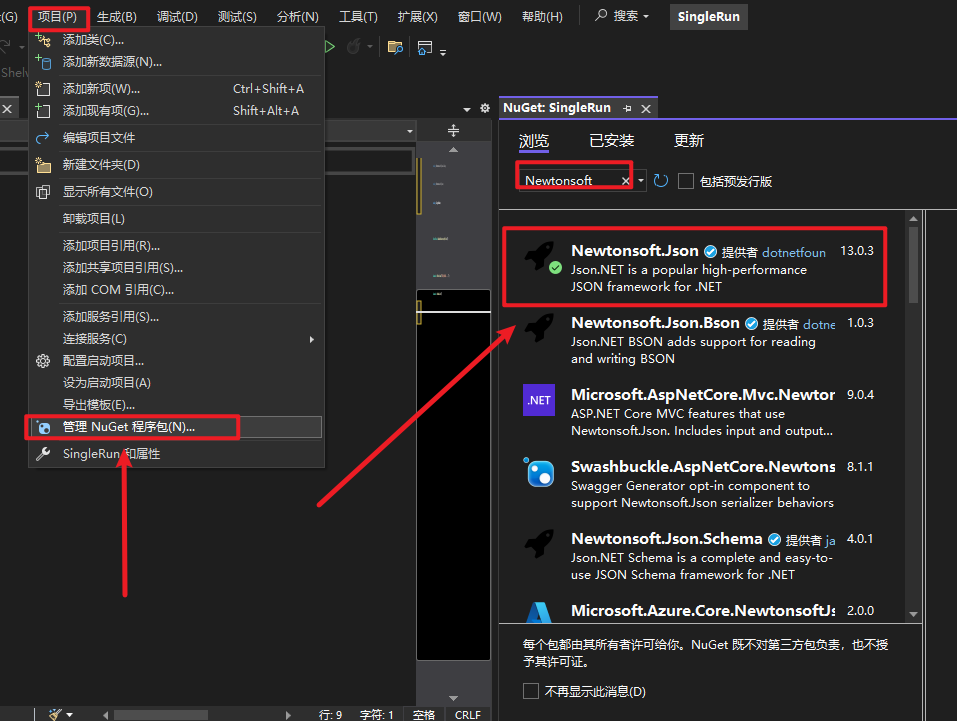Open the 窗口(W) menu
This screenshot has width=957, height=721.
(479, 16)
